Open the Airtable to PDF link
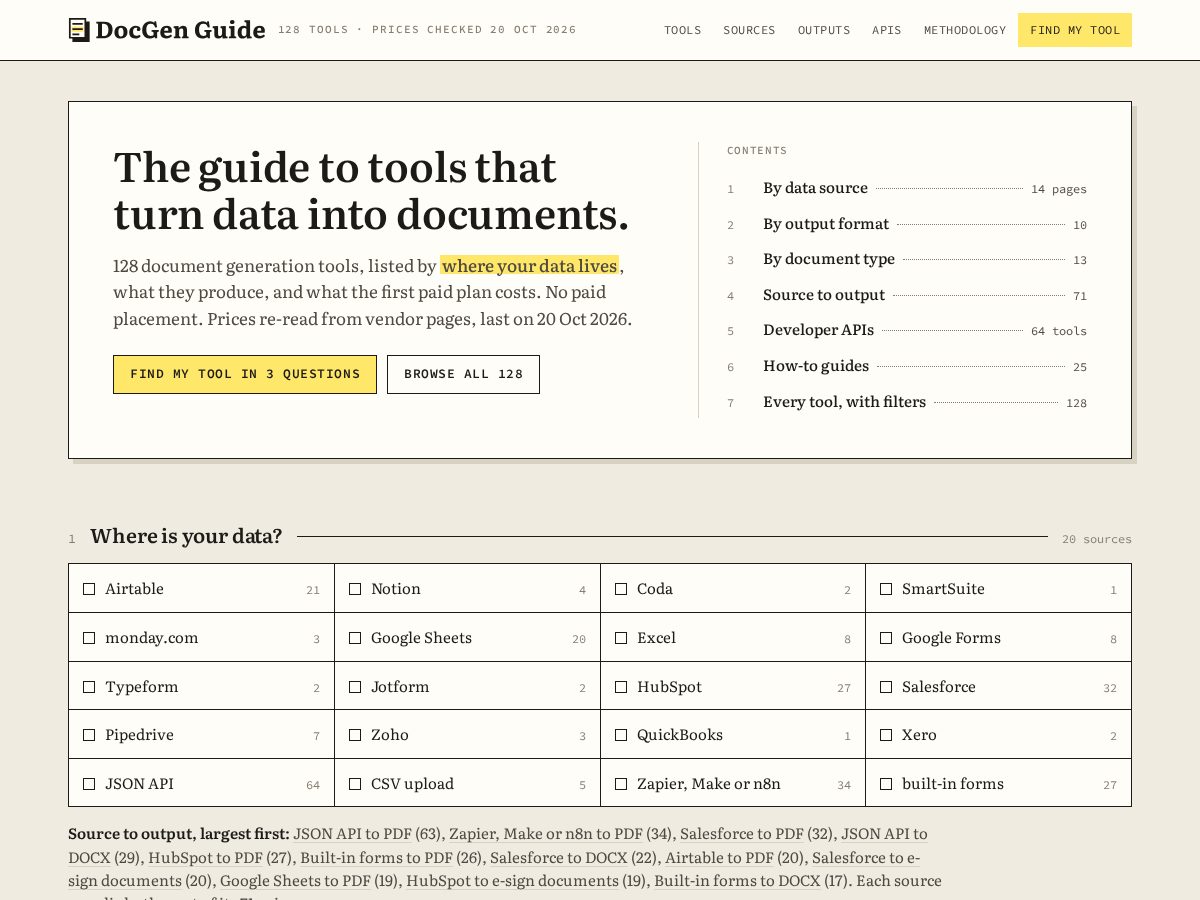1200x900 pixels. [720, 858]
